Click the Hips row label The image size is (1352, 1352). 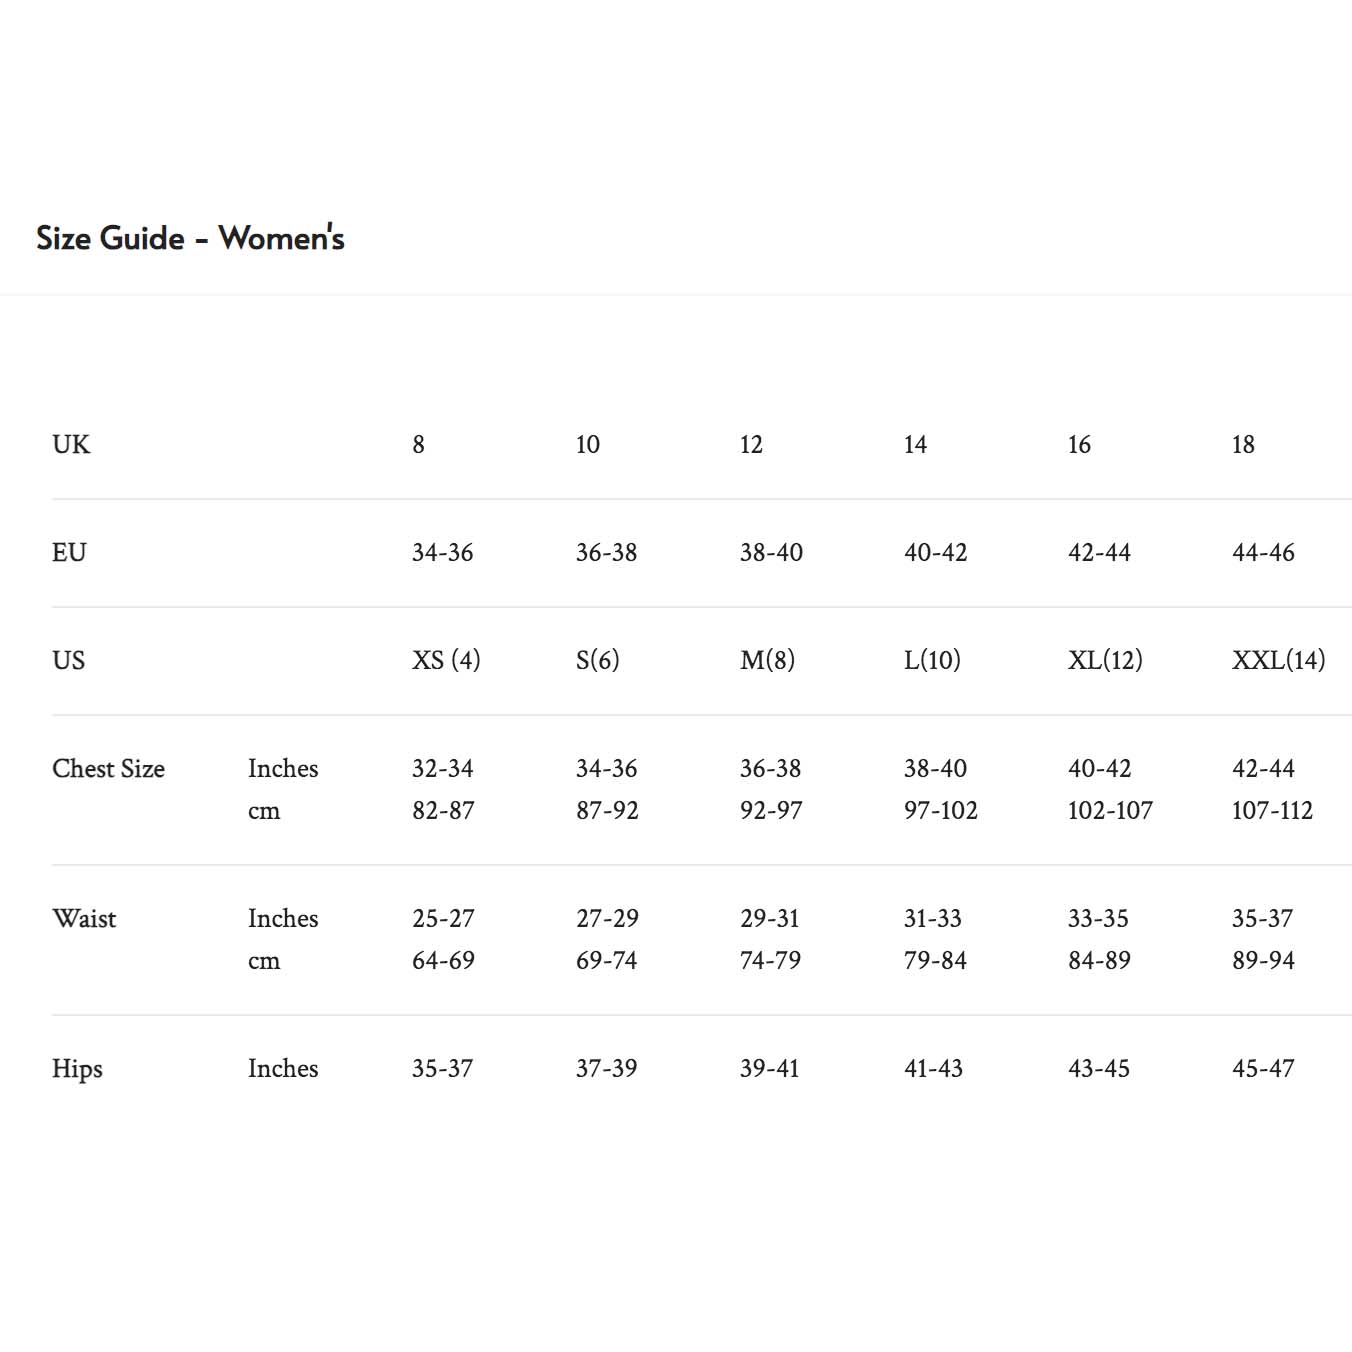point(77,1068)
